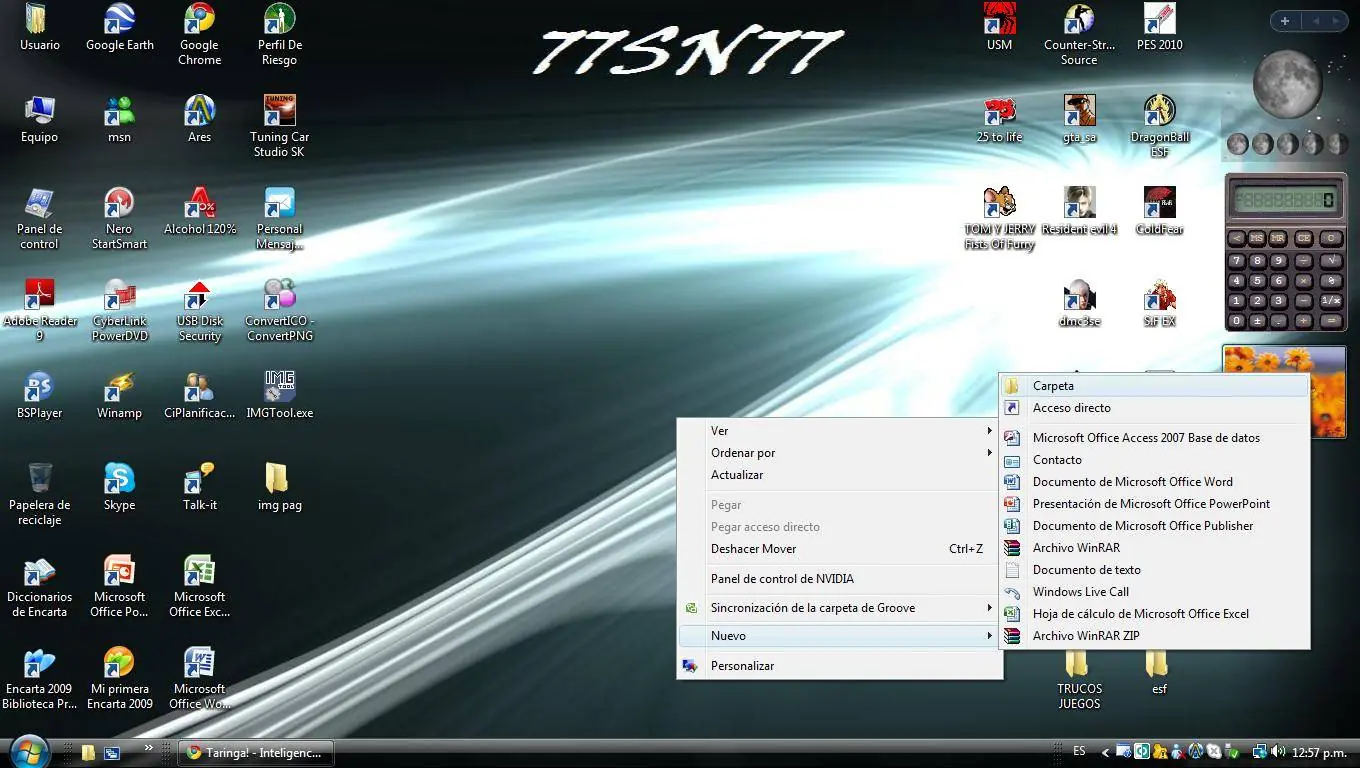Open the network connection tray icon
This screenshot has height=768, width=1360.
coord(1262,752)
